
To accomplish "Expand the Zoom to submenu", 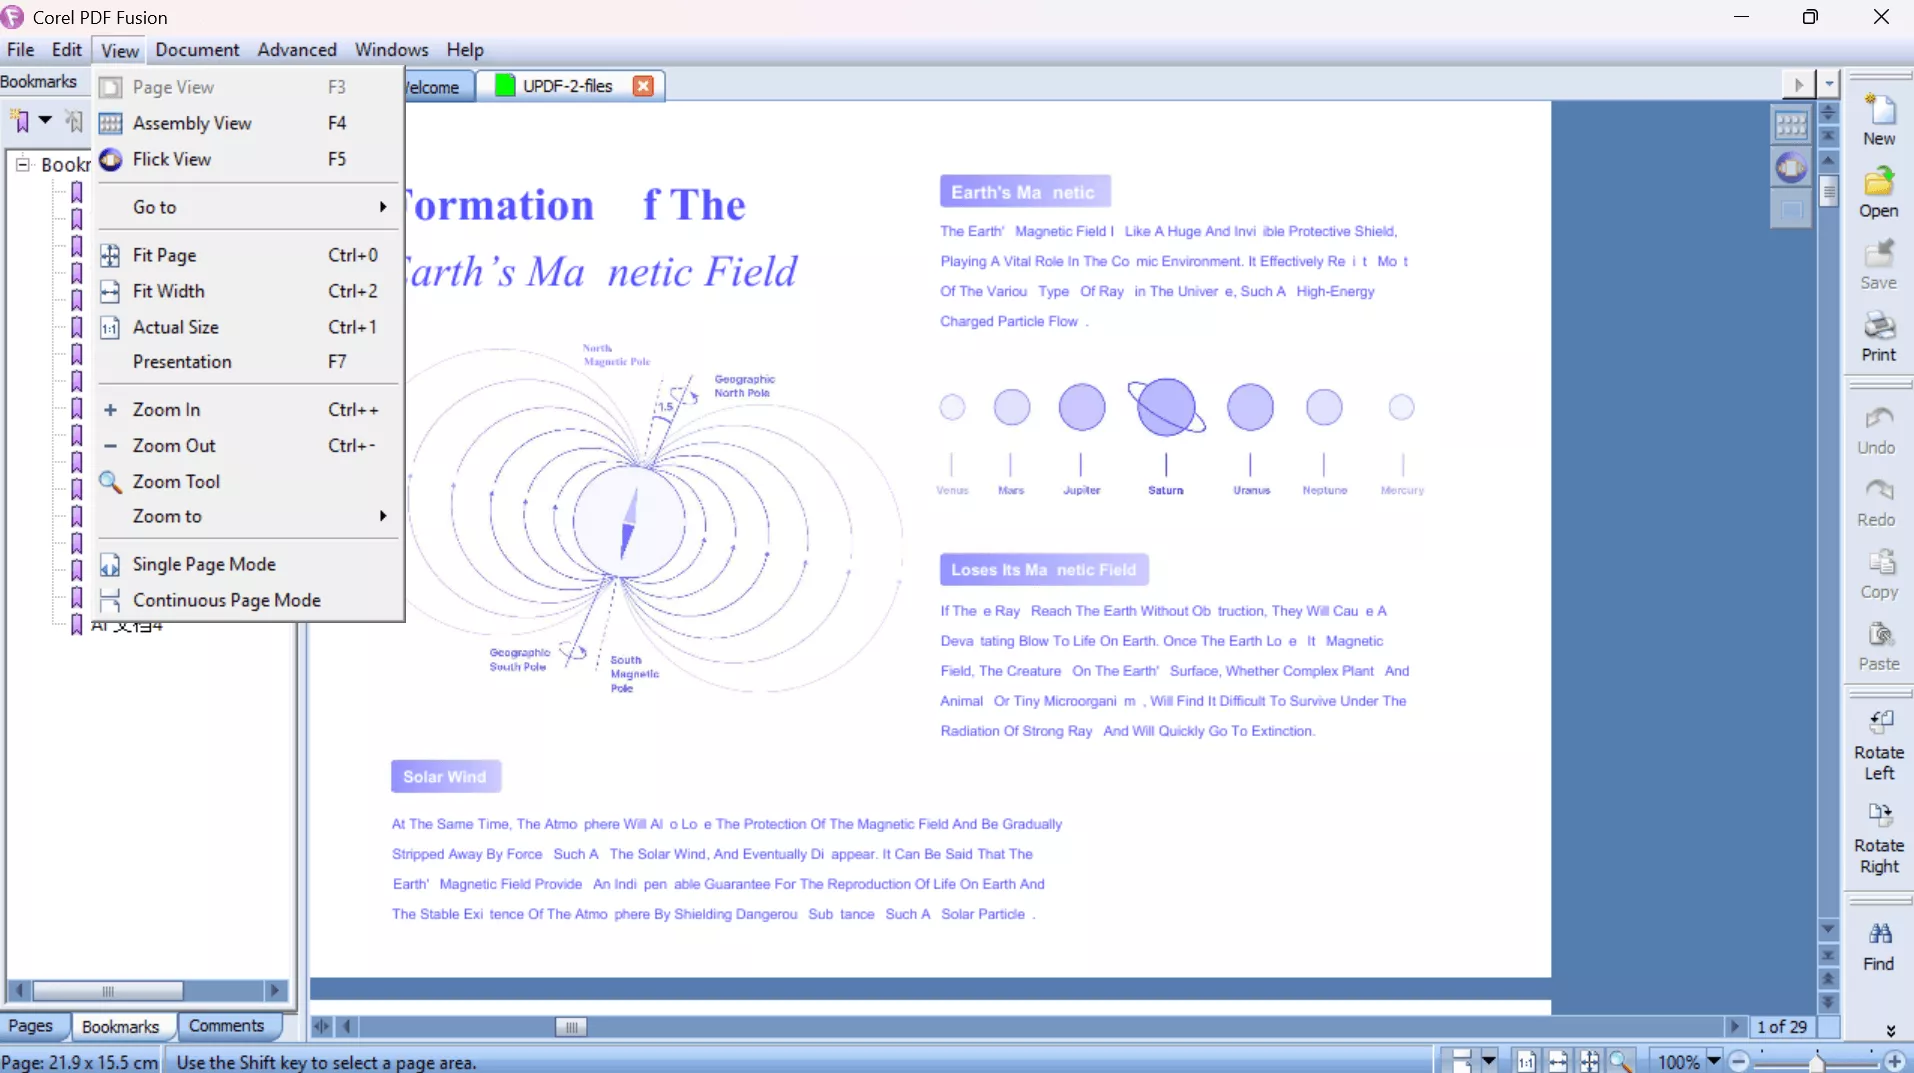I will click(168, 516).
